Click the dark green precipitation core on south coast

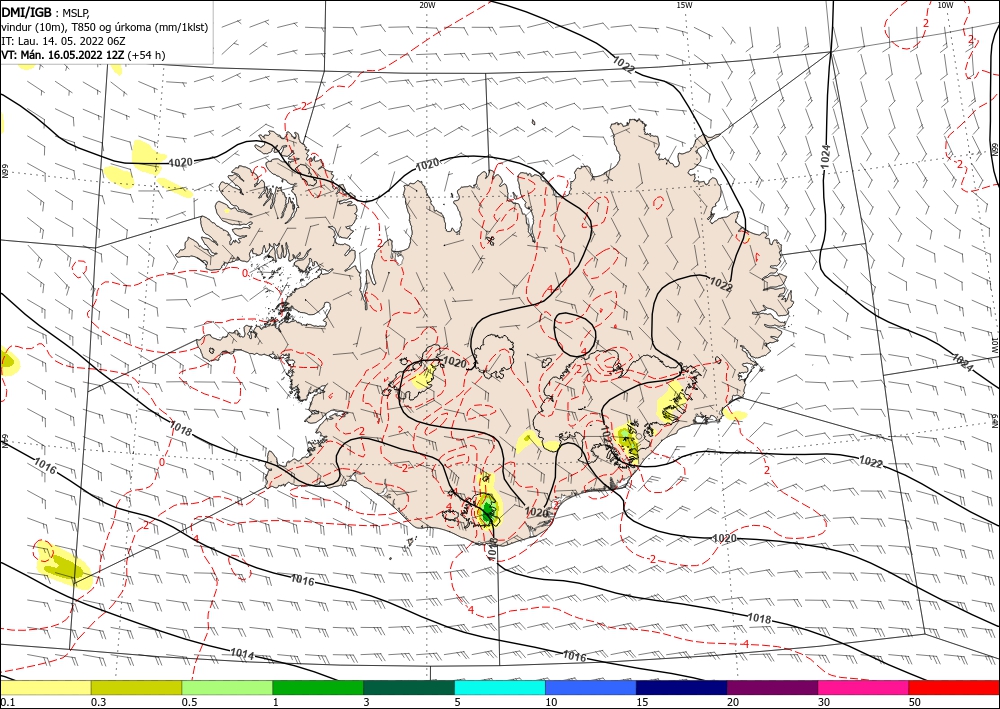click(x=488, y=511)
